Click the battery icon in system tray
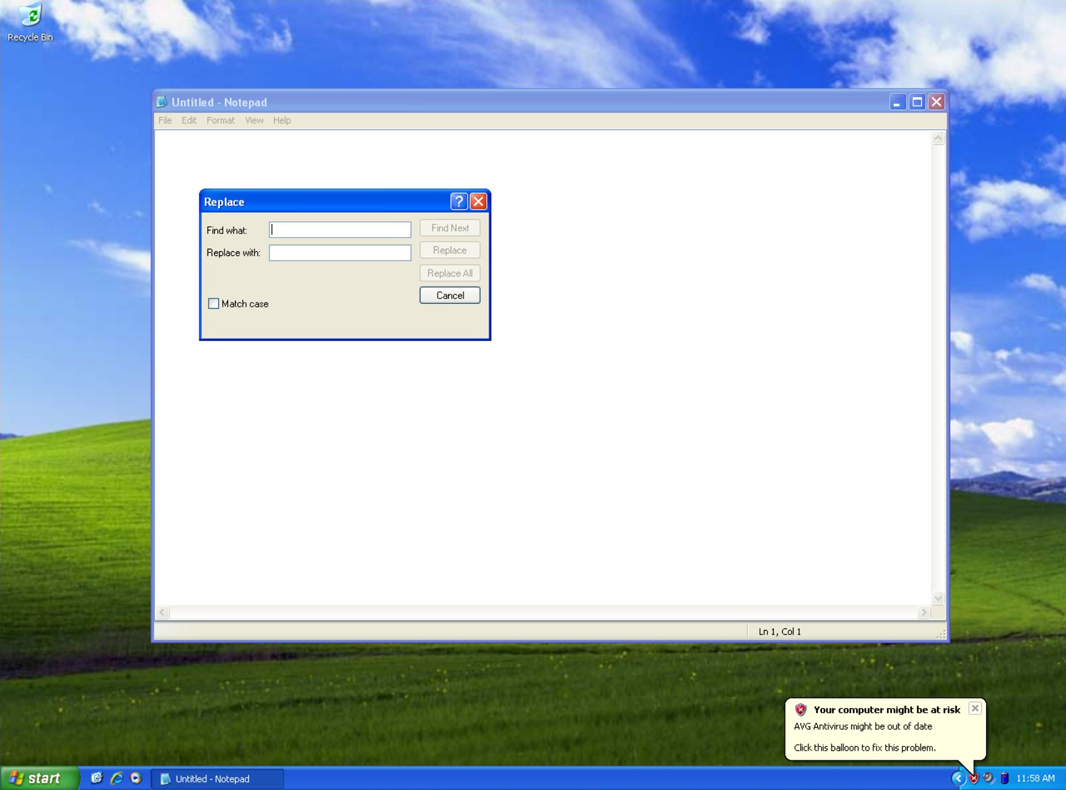This screenshot has width=1066, height=790. pyautogui.click(x=1004, y=778)
